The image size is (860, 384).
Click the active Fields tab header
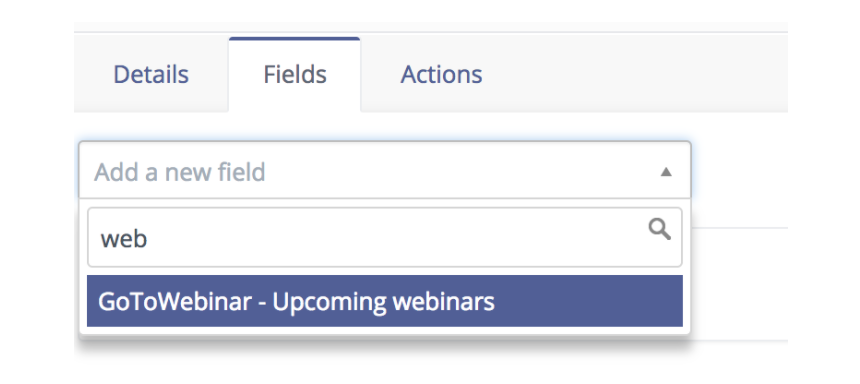[x=295, y=75]
